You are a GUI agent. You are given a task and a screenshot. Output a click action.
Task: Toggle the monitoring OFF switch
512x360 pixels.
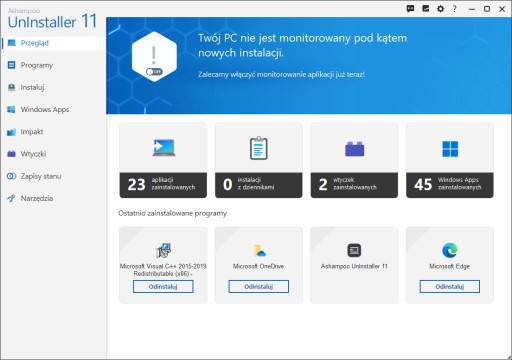pyautogui.click(x=154, y=71)
